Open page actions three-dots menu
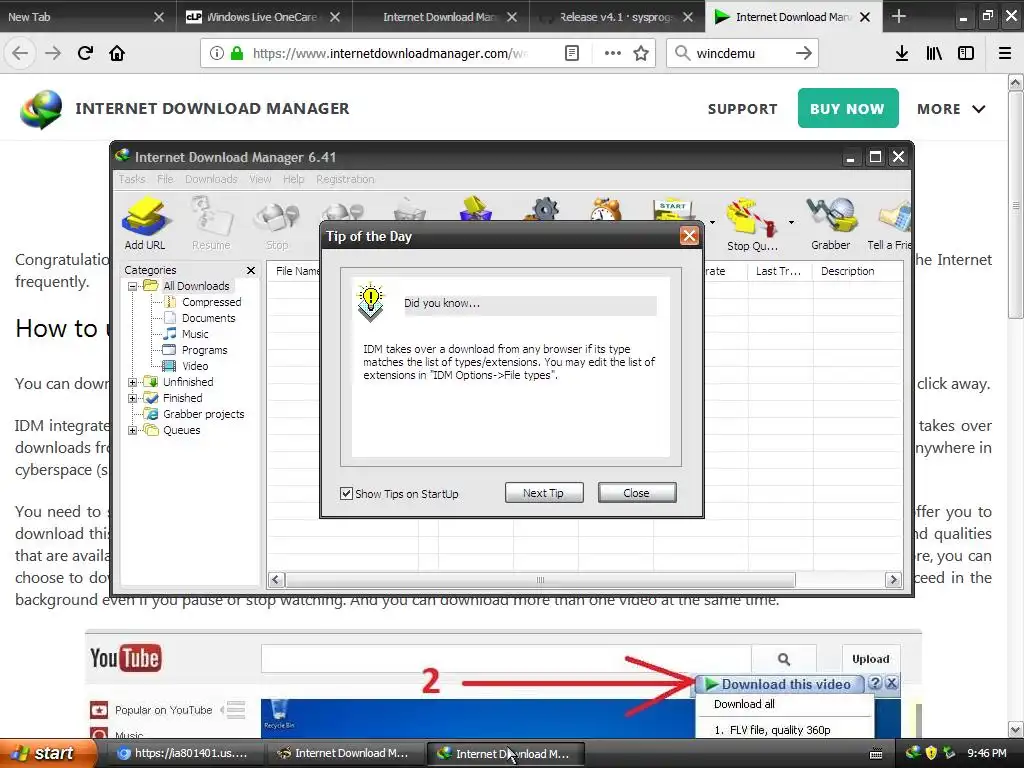 coord(613,53)
